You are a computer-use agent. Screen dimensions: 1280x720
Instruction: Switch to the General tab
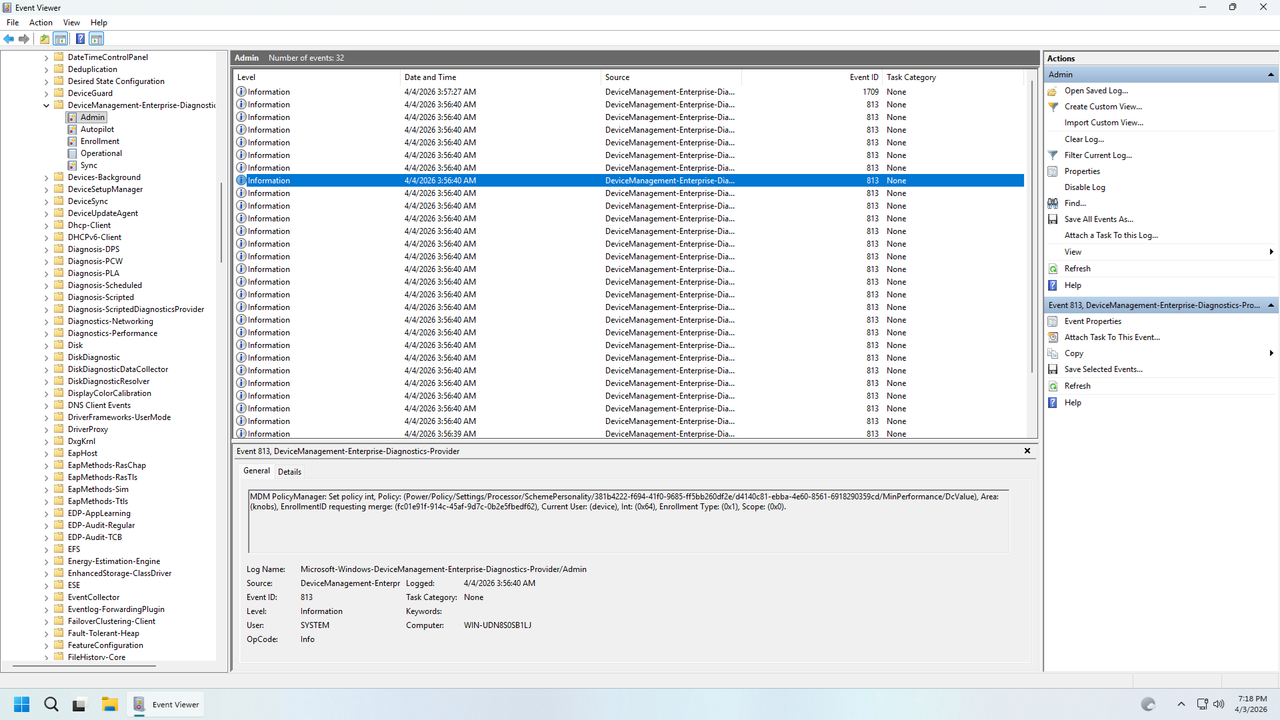click(x=257, y=471)
